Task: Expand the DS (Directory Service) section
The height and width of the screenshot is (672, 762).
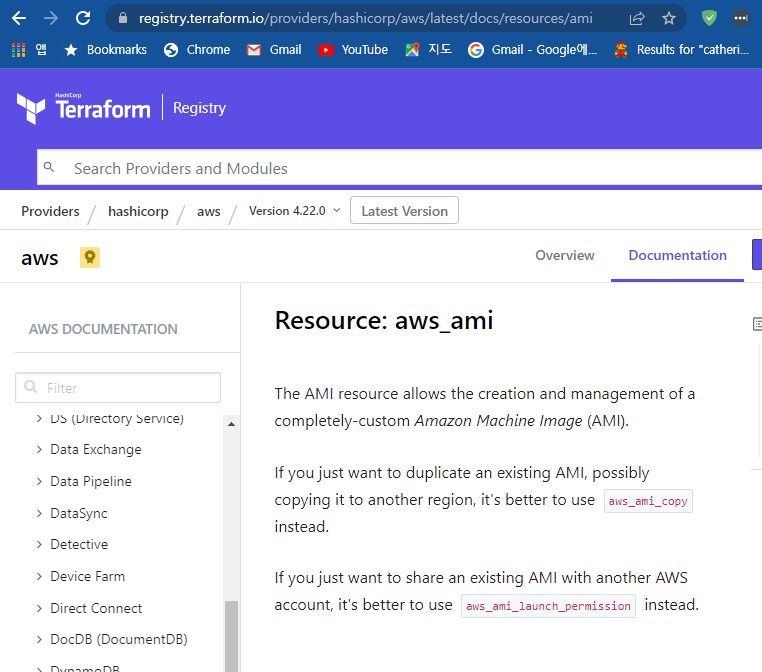Action: tap(39, 418)
